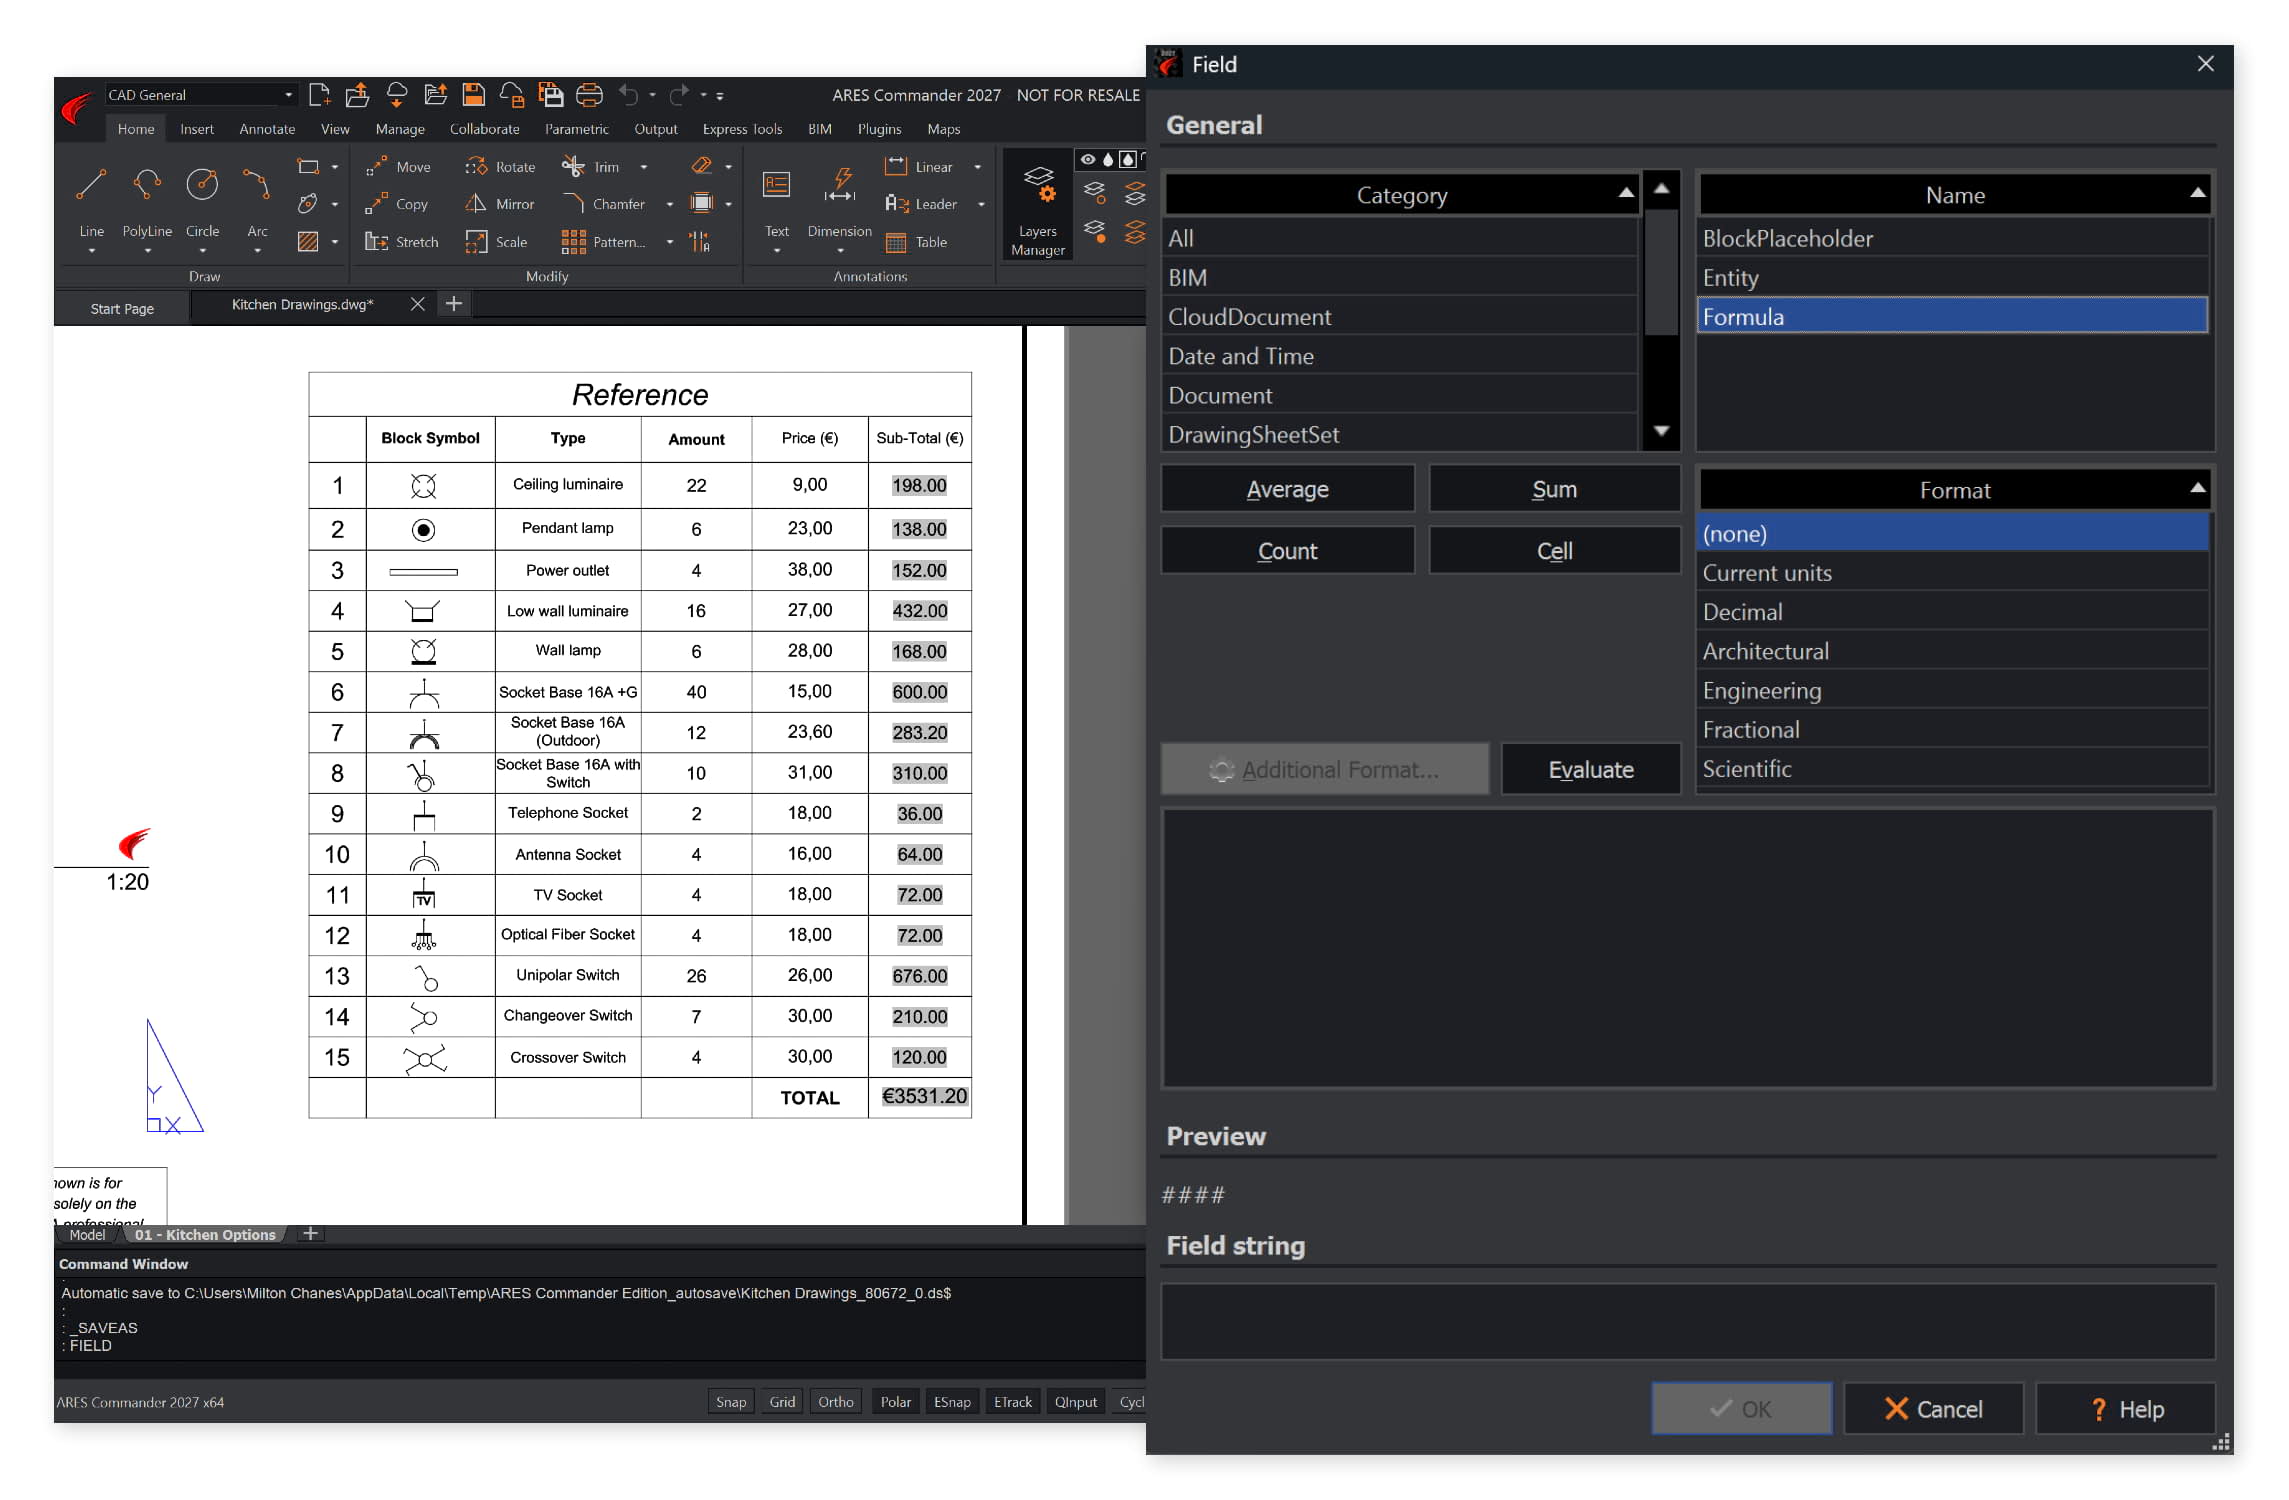Open the Annotate ribbon tab

pyautogui.click(x=267, y=129)
